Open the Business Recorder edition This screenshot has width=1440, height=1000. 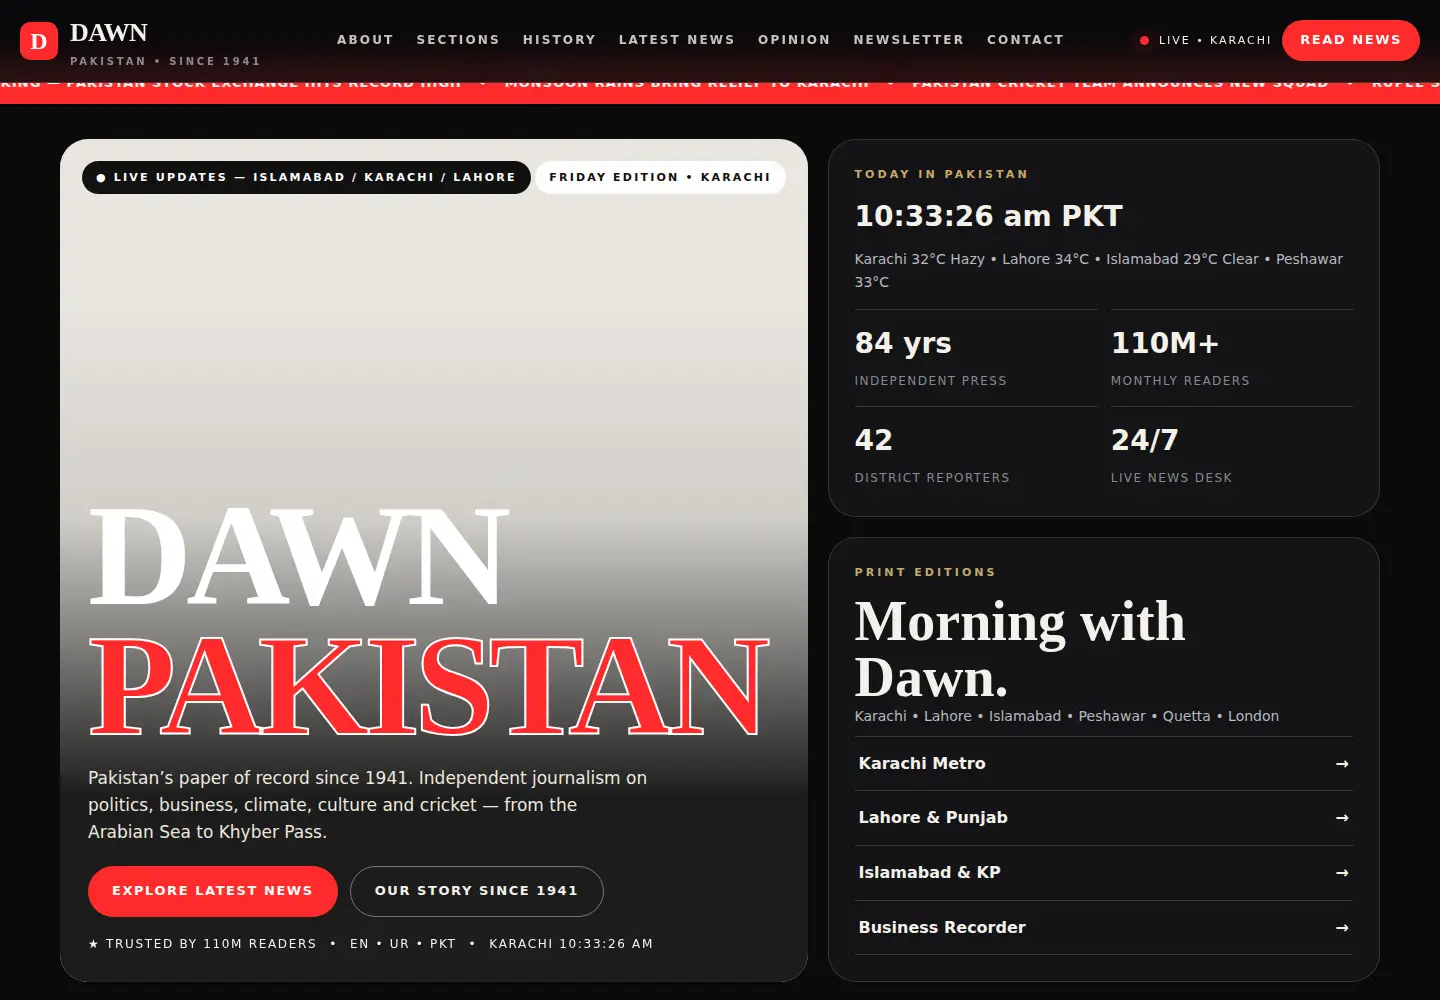tap(1104, 928)
